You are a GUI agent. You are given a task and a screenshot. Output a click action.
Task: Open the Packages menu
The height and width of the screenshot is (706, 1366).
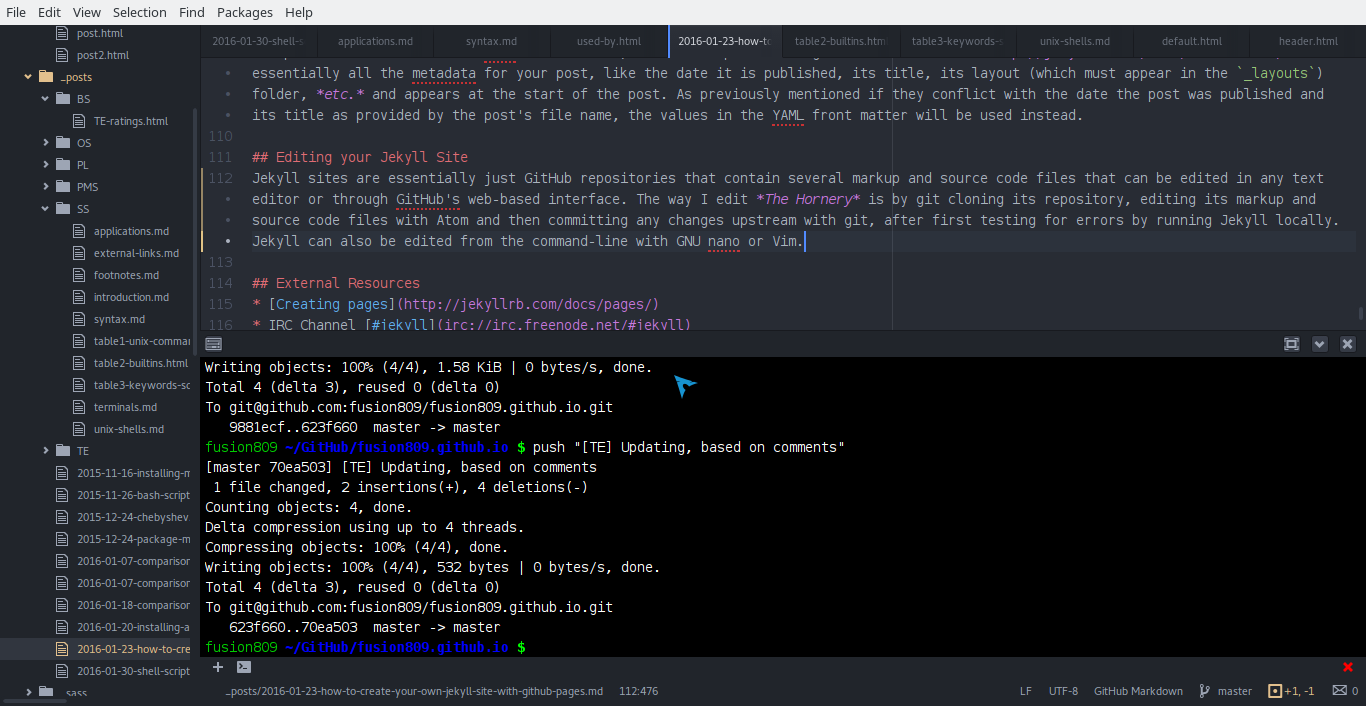(x=244, y=12)
